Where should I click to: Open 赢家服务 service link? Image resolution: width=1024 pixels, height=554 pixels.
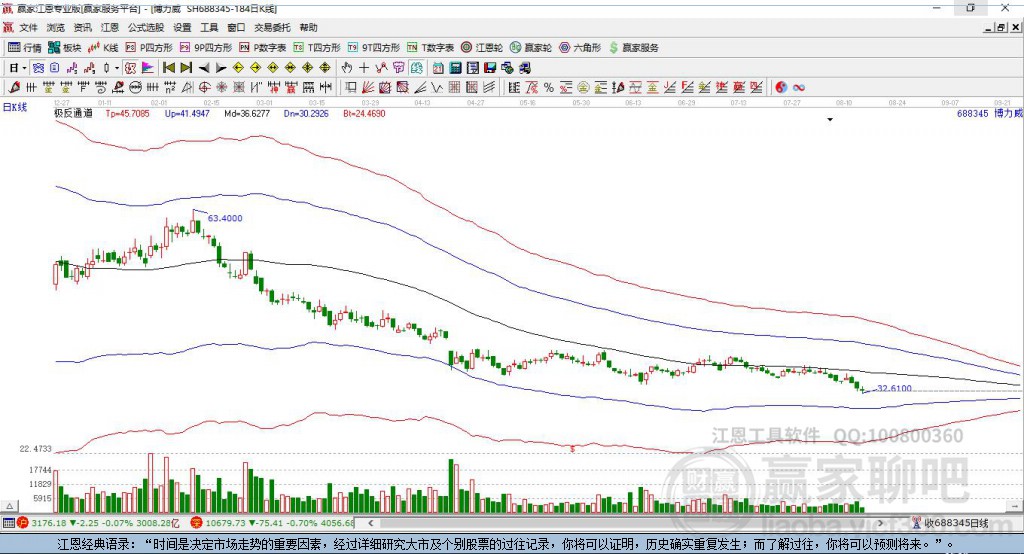pos(634,48)
